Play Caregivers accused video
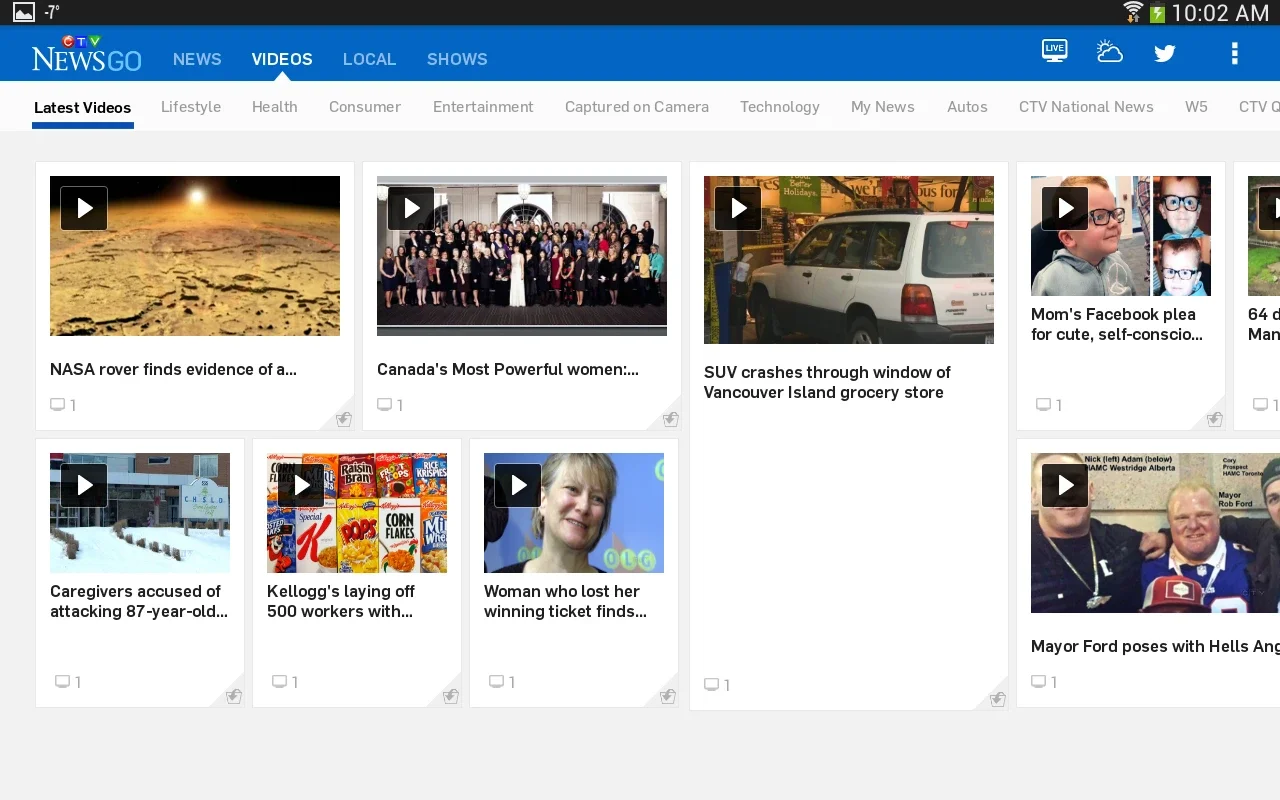The height and width of the screenshot is (800, 1280). [x=84, y=485]
